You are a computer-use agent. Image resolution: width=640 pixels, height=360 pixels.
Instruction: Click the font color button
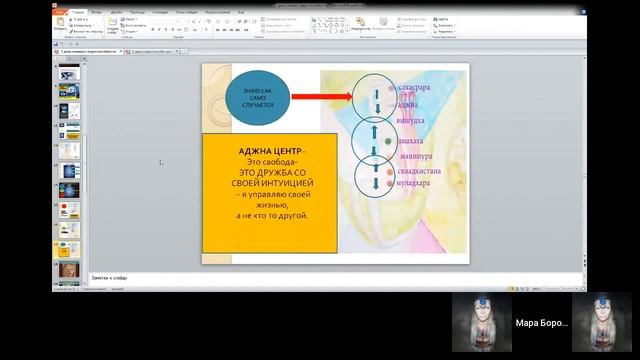pos(207,30)
